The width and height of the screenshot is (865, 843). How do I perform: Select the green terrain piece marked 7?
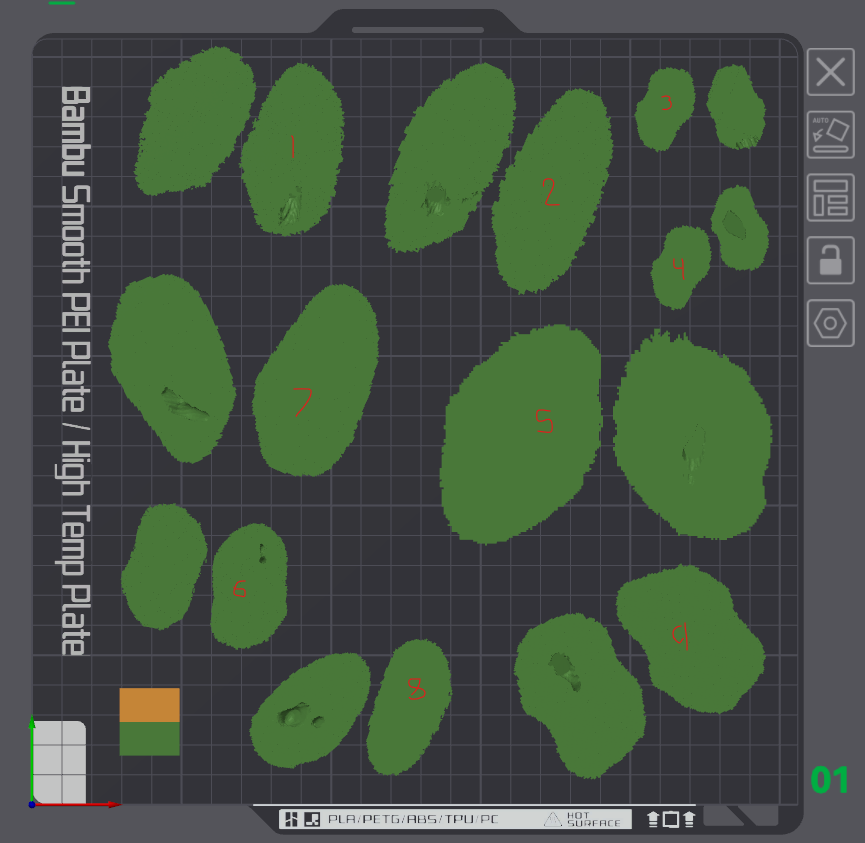tap(315, 381)
